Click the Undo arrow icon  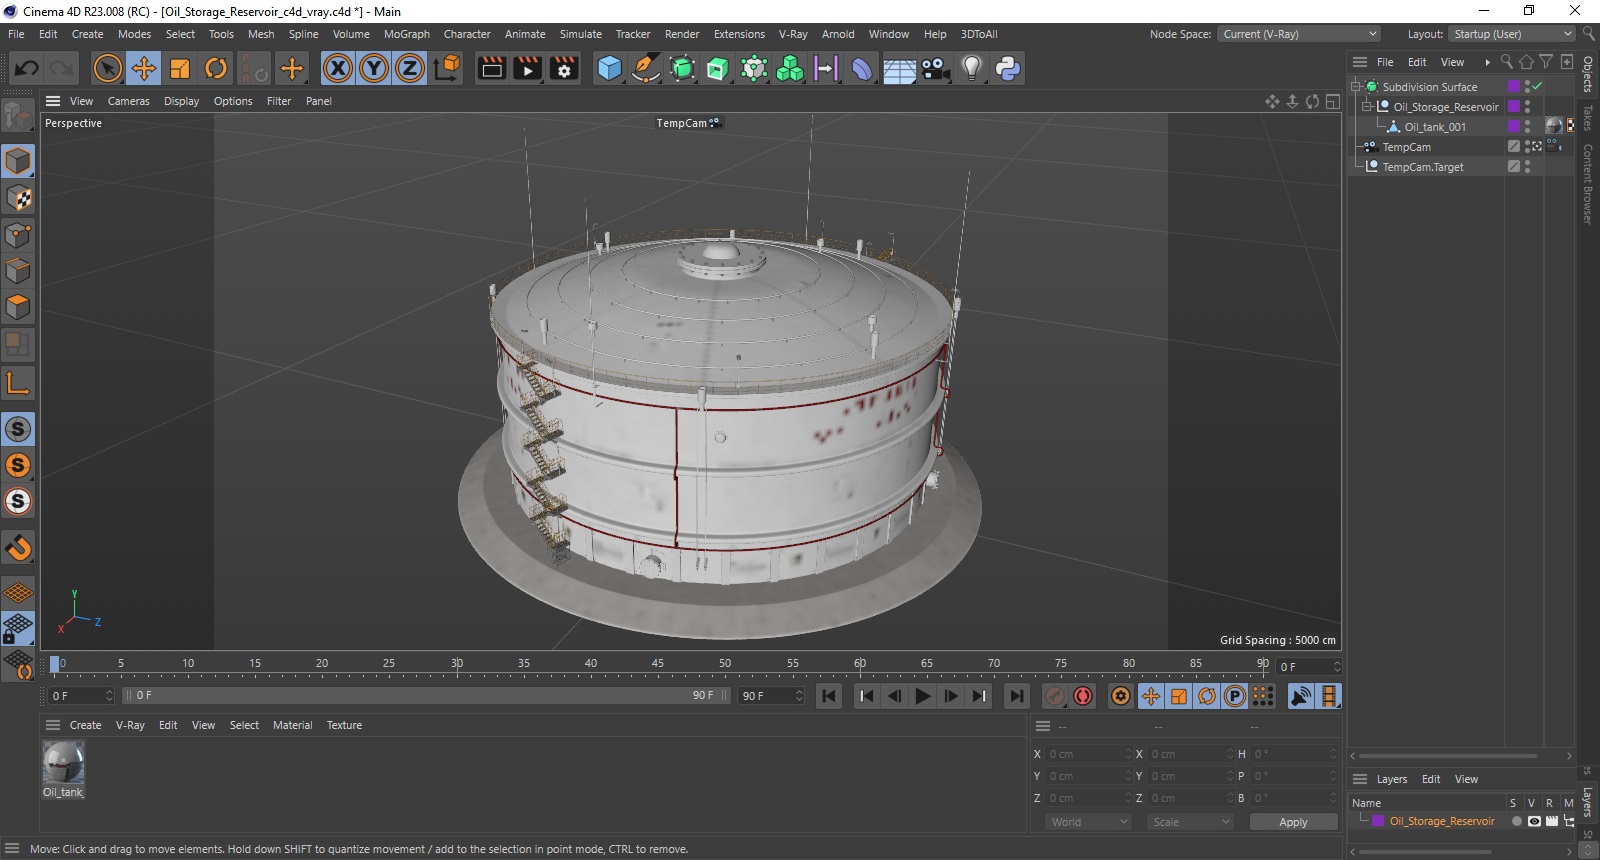coord(27,68)
